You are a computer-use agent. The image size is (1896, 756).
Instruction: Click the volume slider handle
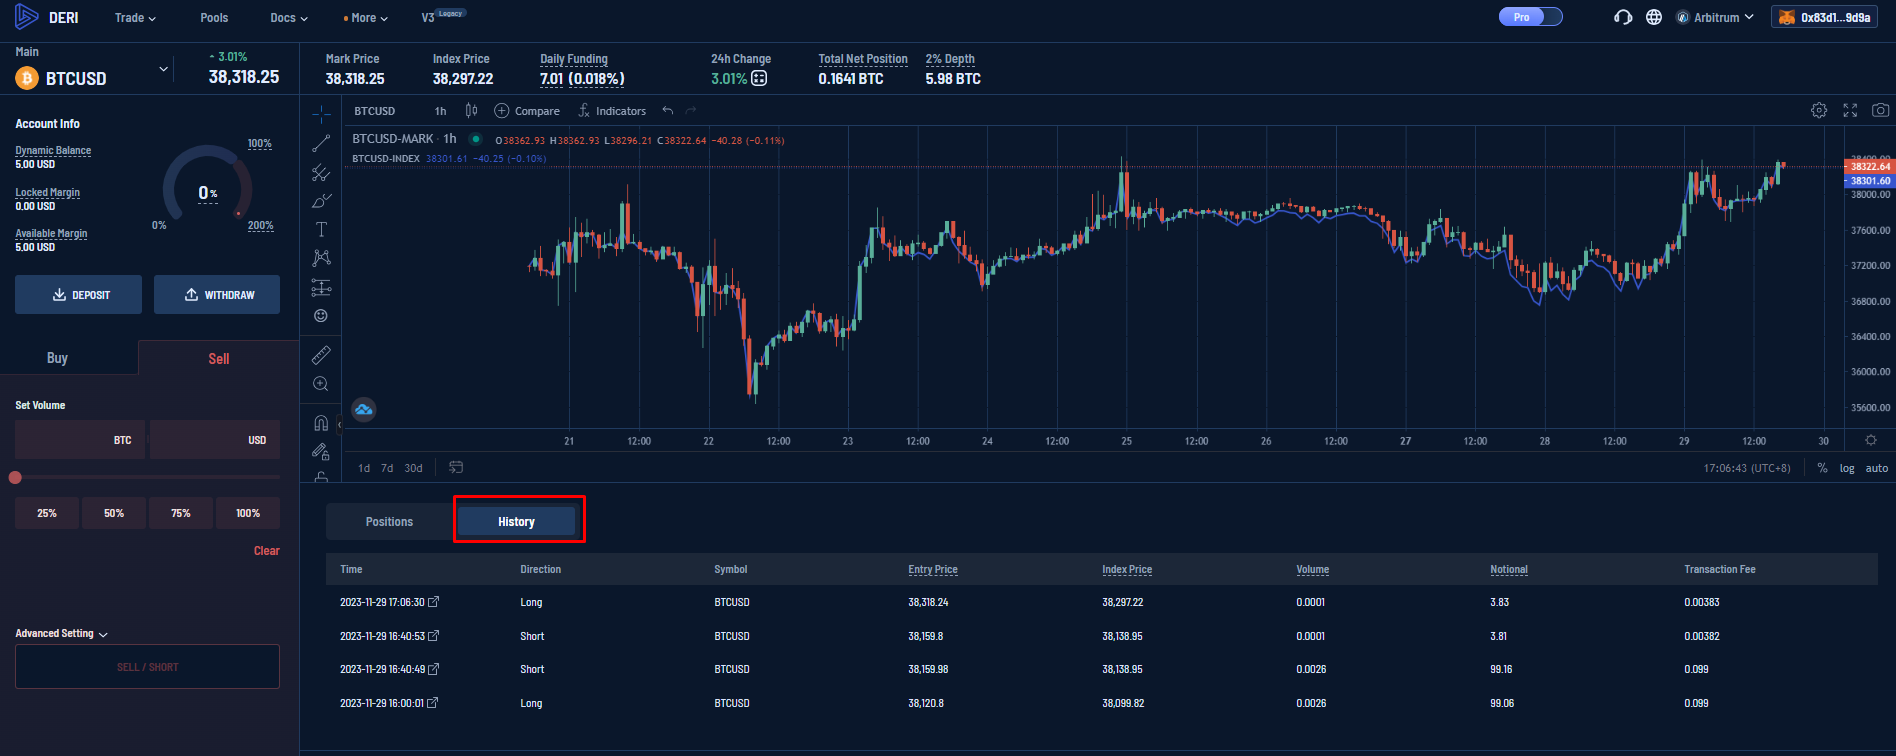15,478
